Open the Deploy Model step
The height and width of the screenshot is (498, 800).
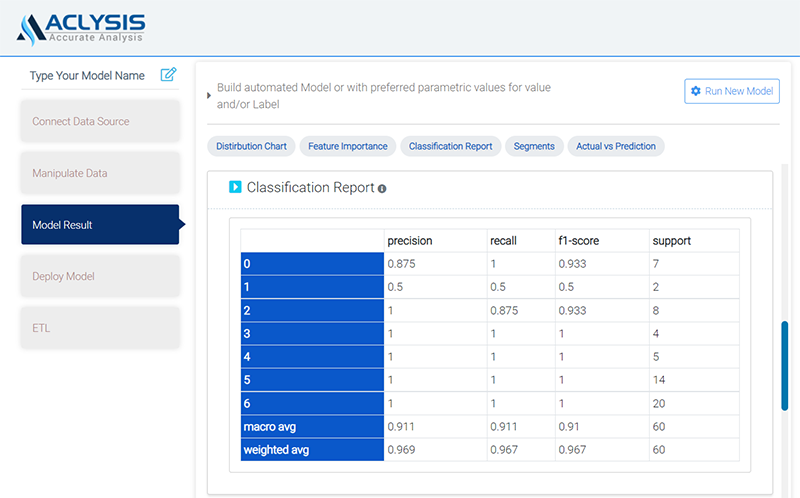100,276
